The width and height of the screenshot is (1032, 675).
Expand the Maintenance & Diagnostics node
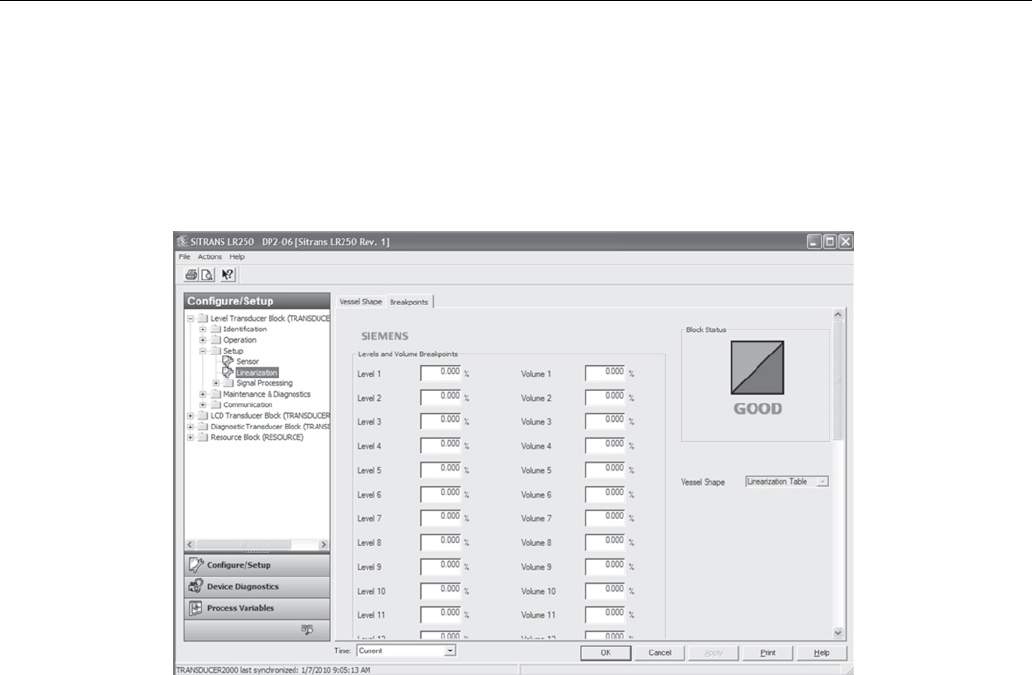click(x=203, y=394)
